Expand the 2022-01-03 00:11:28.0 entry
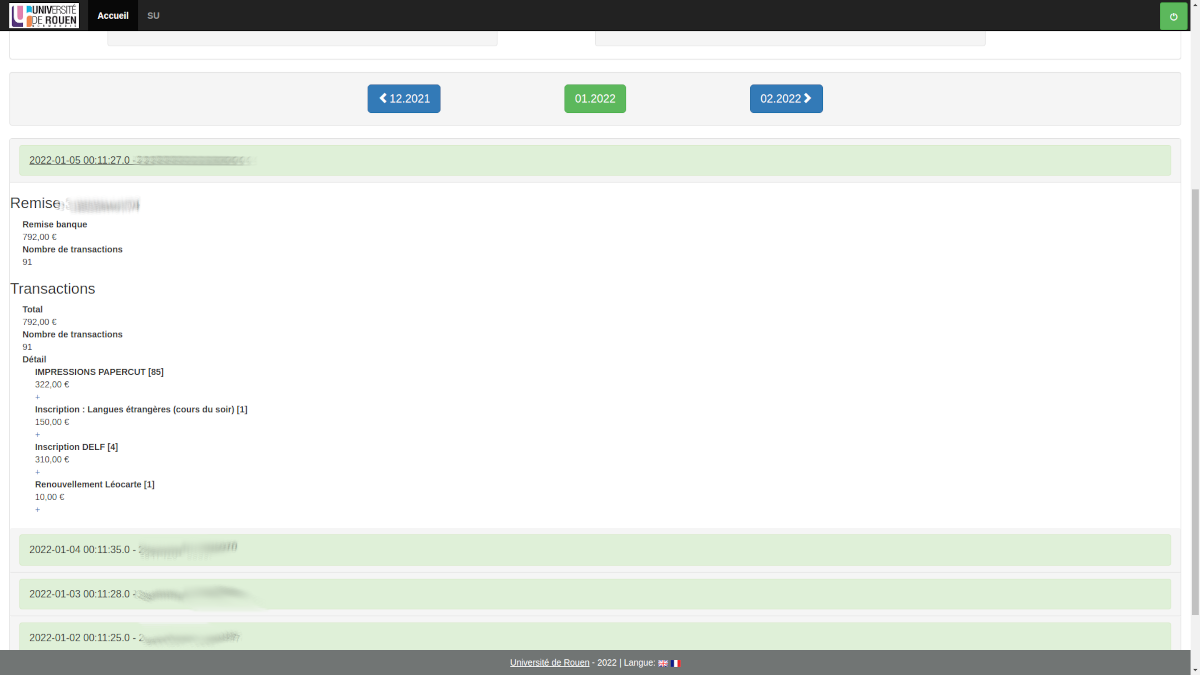Screen dimensions: 1200x675 (79, 594)
